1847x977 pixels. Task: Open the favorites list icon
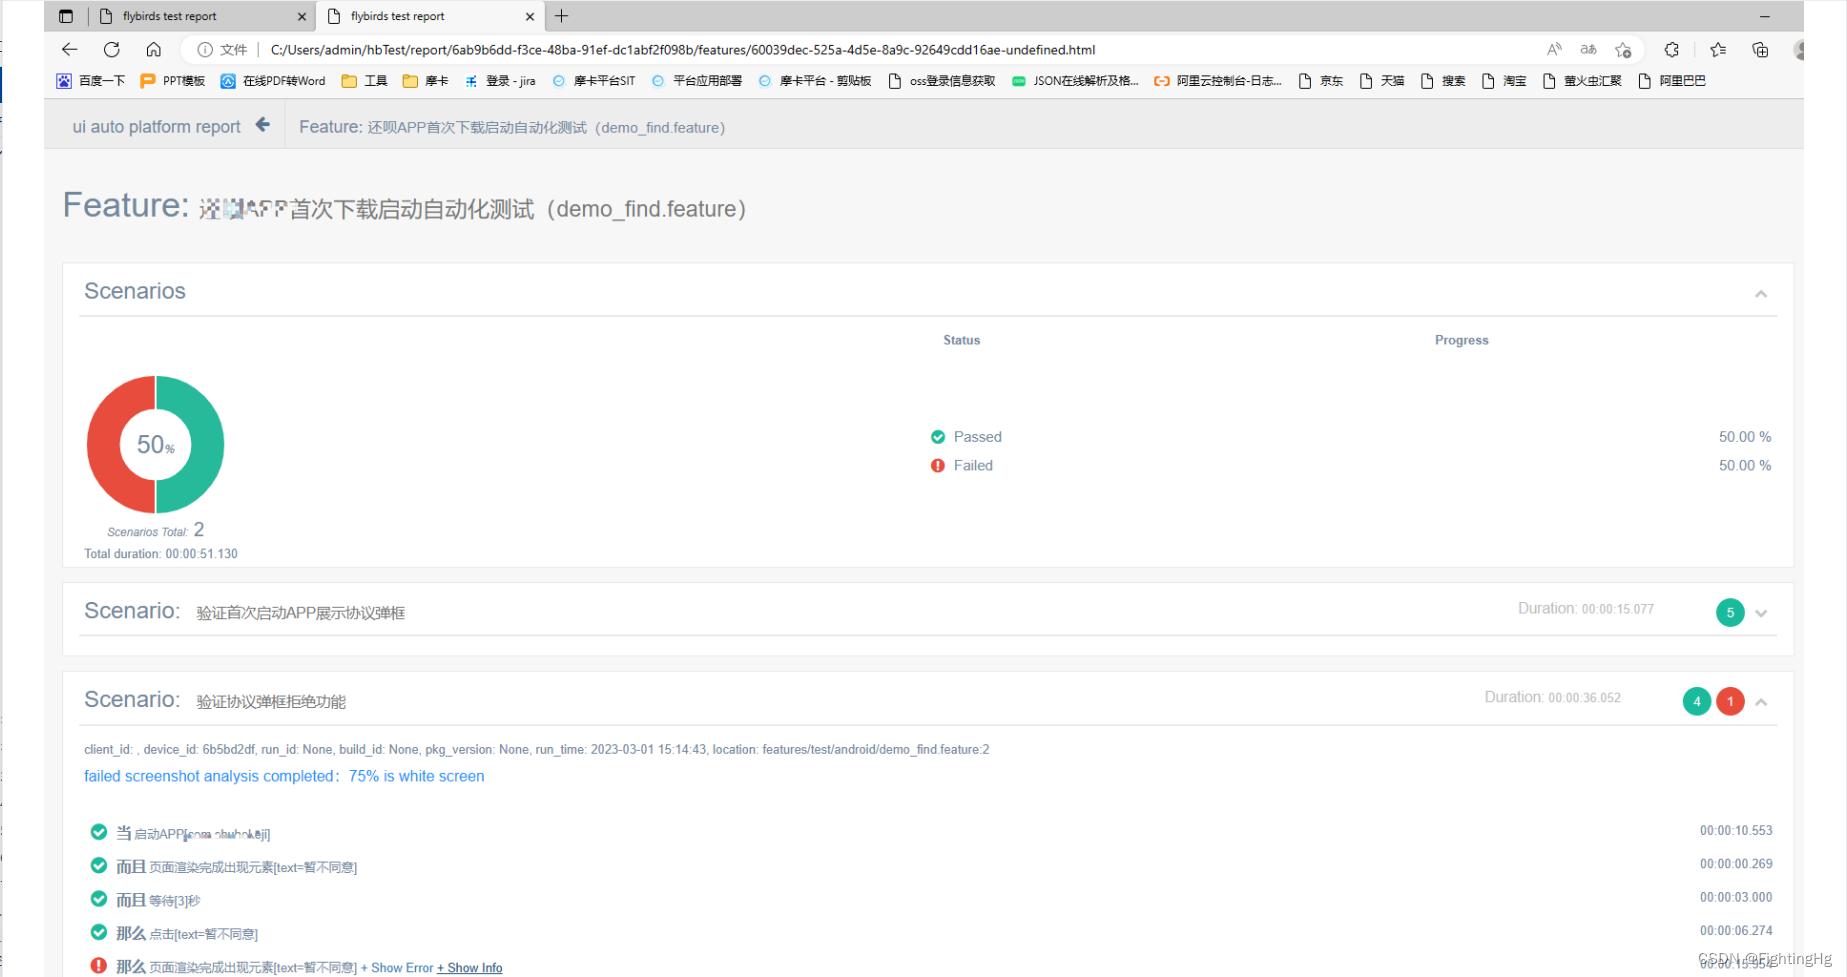[1718, 49]
